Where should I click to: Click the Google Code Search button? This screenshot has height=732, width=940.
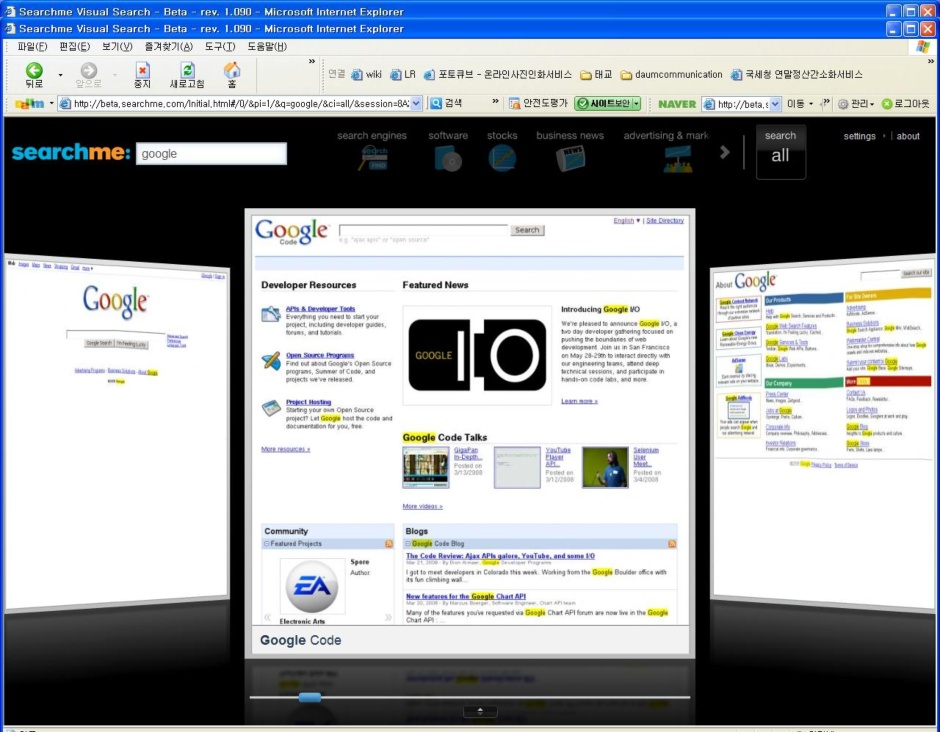click(527, 230)
